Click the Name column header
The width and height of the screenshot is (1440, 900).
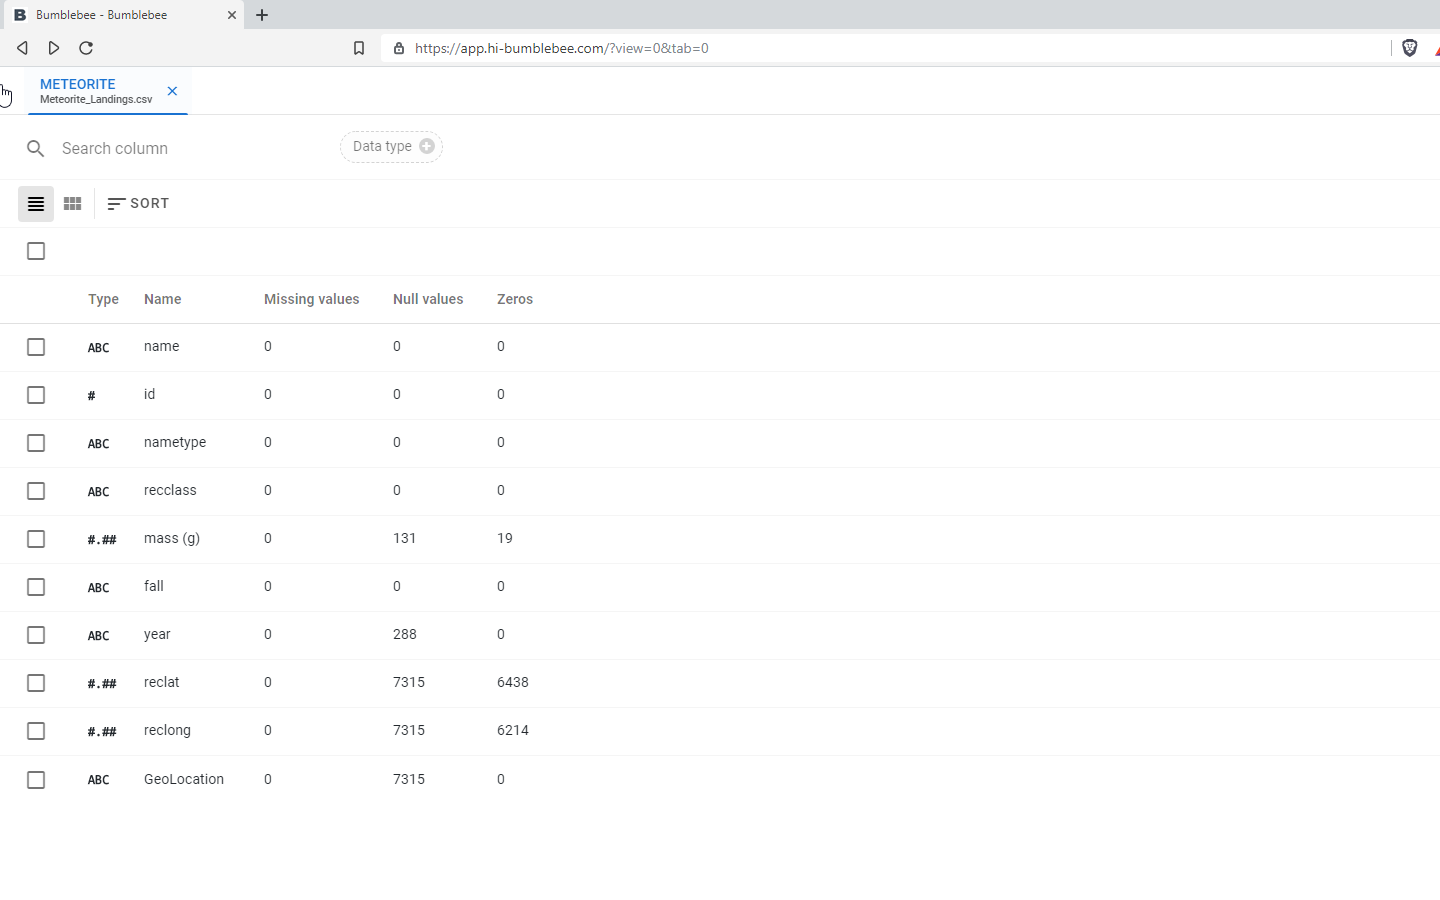point(163,299)
